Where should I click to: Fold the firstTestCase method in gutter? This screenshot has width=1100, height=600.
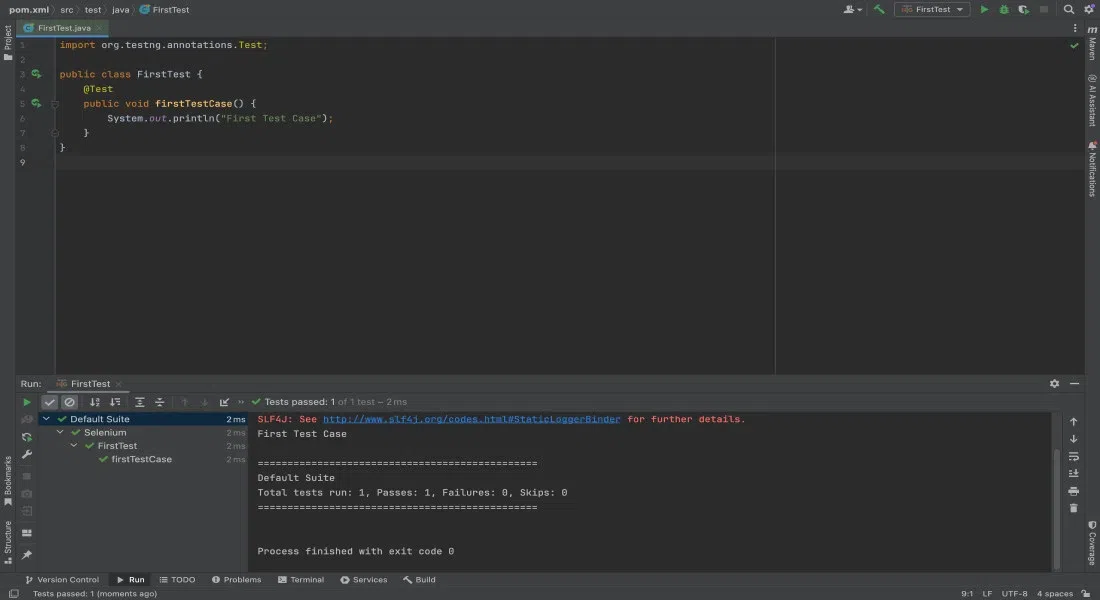click(55, 104)
